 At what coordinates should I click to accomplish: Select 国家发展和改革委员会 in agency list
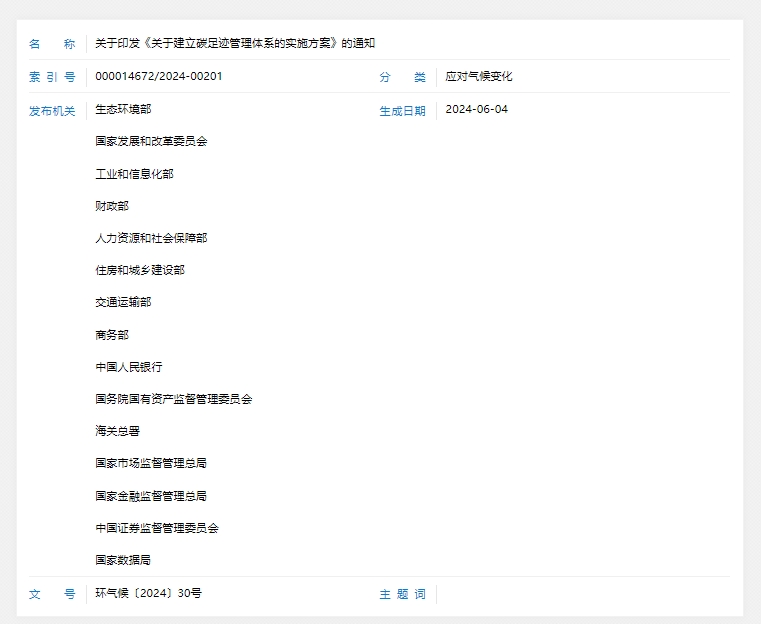click(151, 142)
